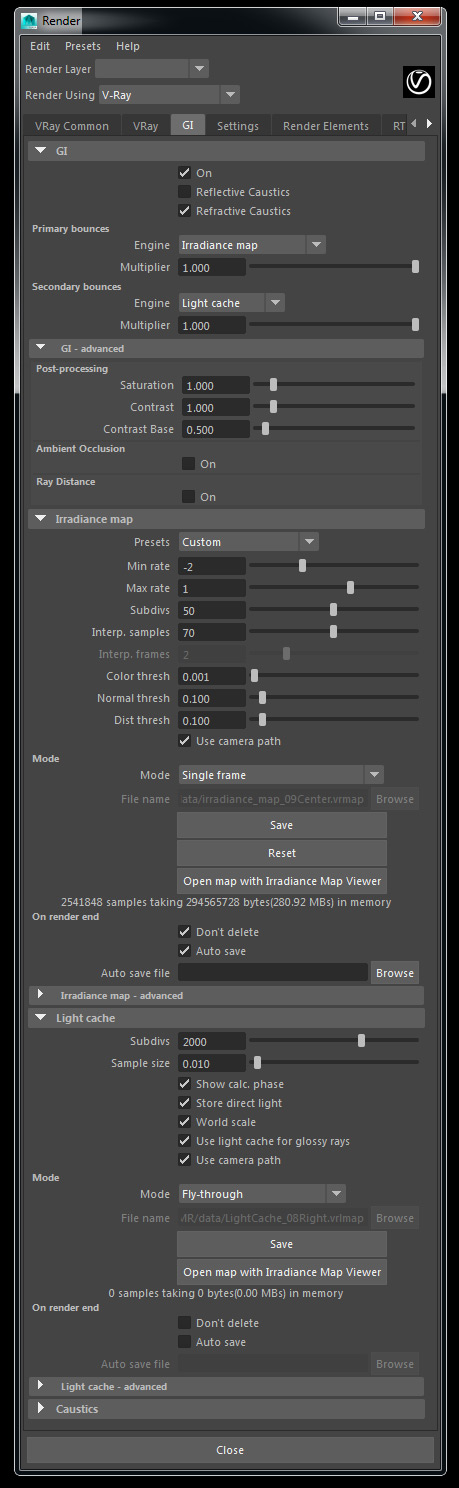Collapse the Light cache section

(x=228, y=1018)
